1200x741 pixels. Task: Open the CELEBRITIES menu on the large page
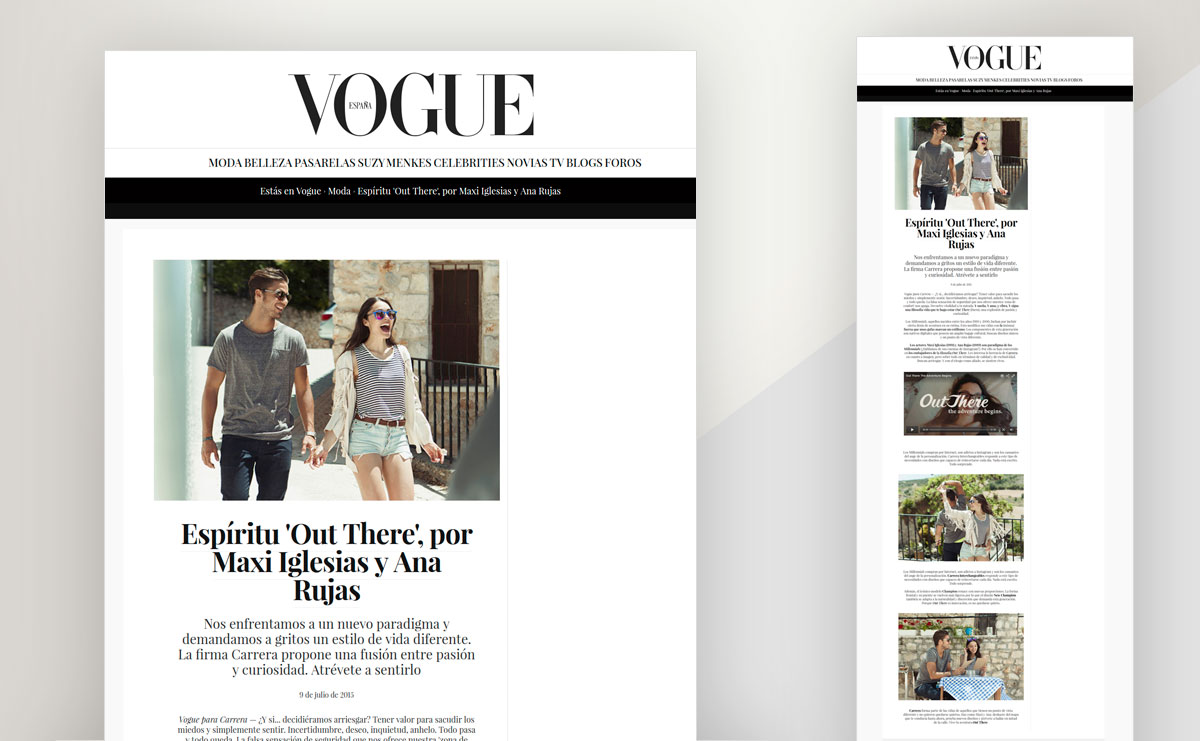click(x=469, y=163)
